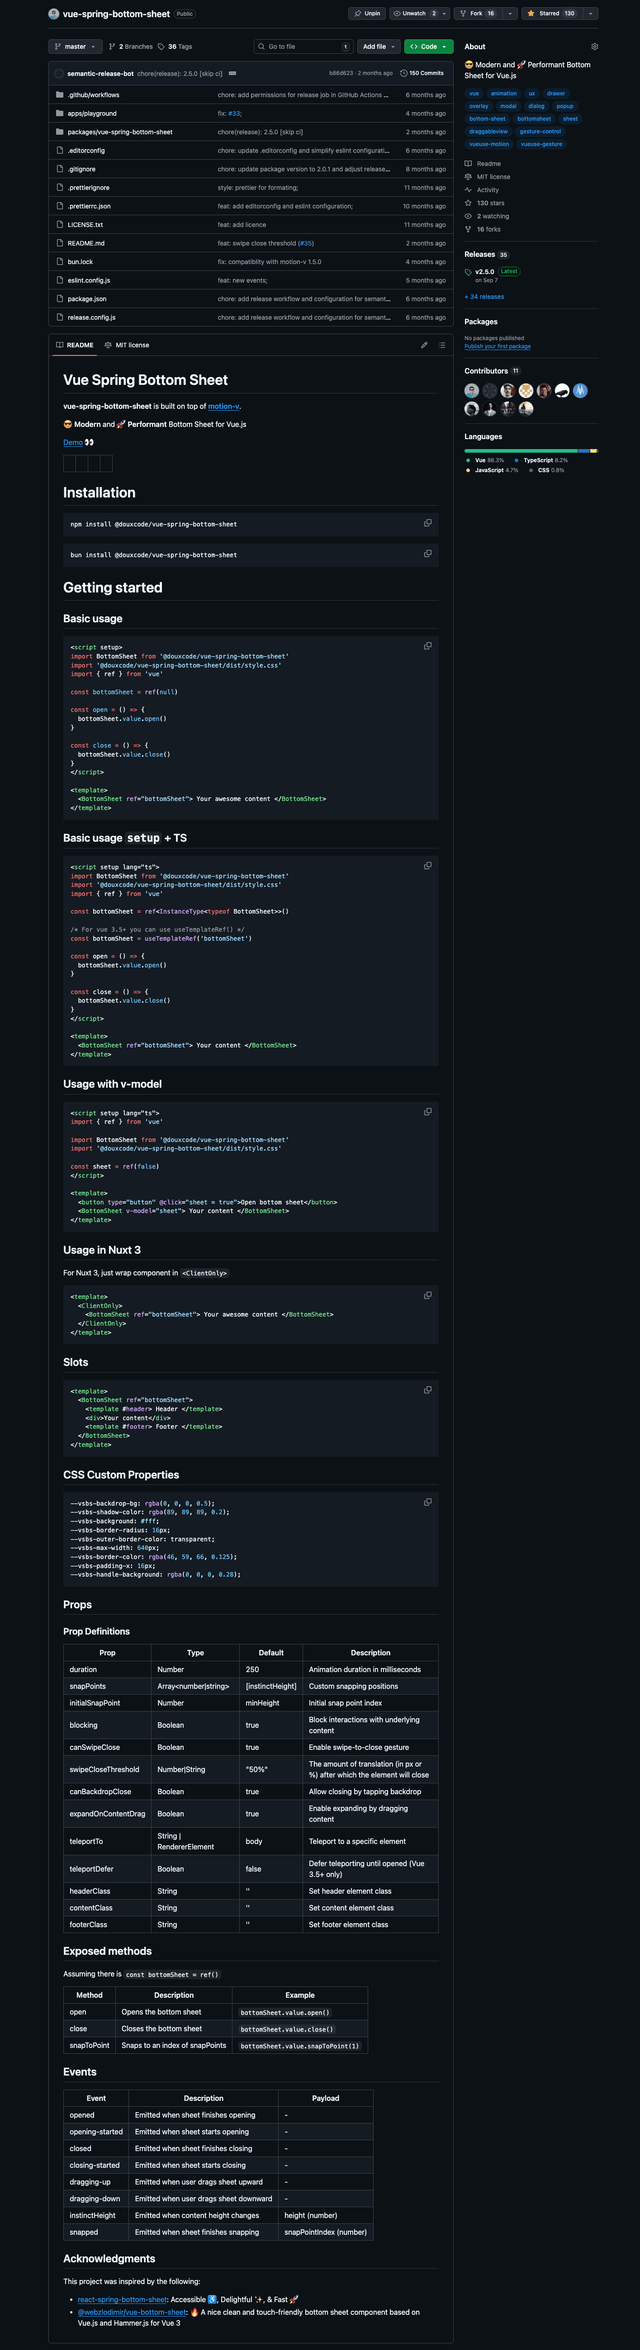Screen dimensions: 640x2350
Task: Open the motion-v link
Action: click(x=223, y=406)
